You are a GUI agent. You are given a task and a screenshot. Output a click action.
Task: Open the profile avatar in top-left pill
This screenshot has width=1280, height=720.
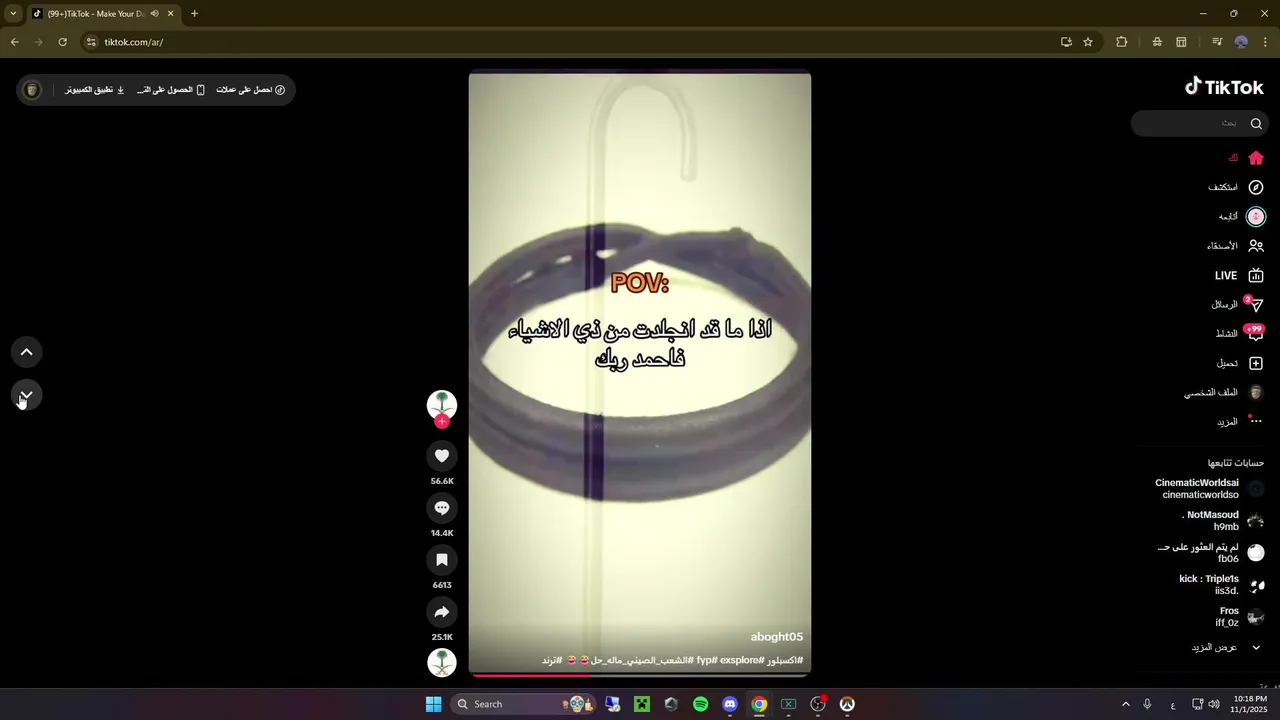(32, 90)
